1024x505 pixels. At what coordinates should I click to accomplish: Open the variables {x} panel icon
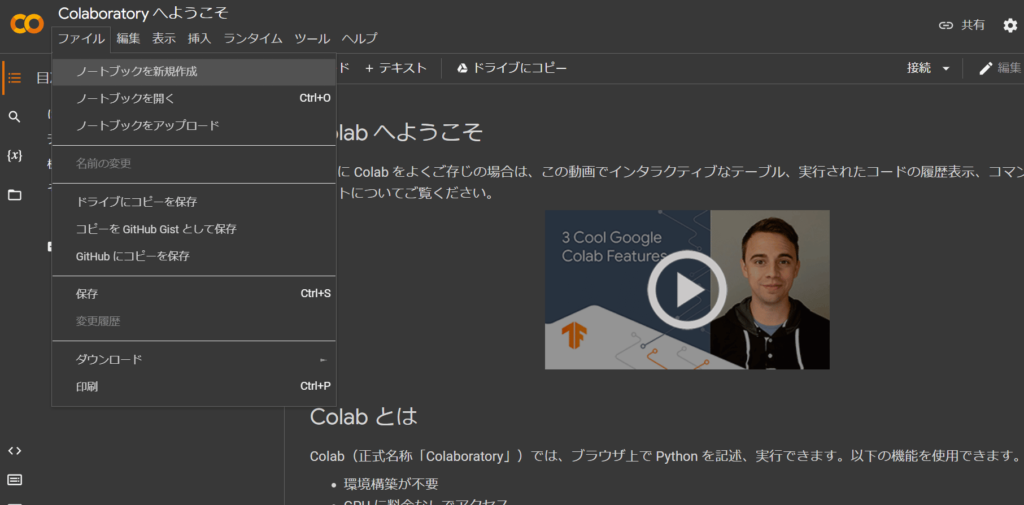coord(14,155)
